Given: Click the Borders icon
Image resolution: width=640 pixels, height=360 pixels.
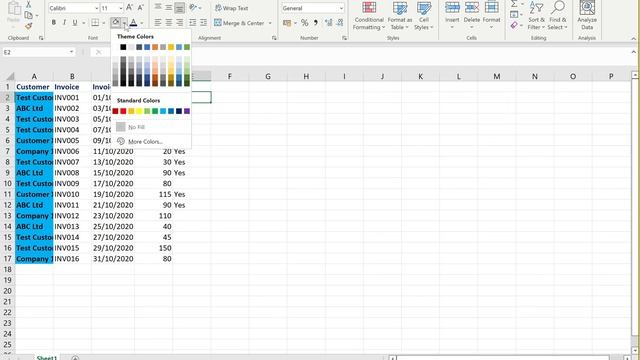Looking at the screenshot, I should pos(95,23).
